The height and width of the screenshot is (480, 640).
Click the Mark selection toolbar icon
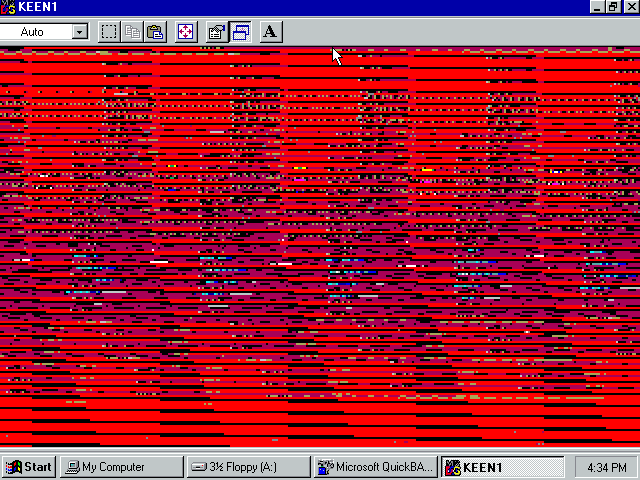point(109,32)
